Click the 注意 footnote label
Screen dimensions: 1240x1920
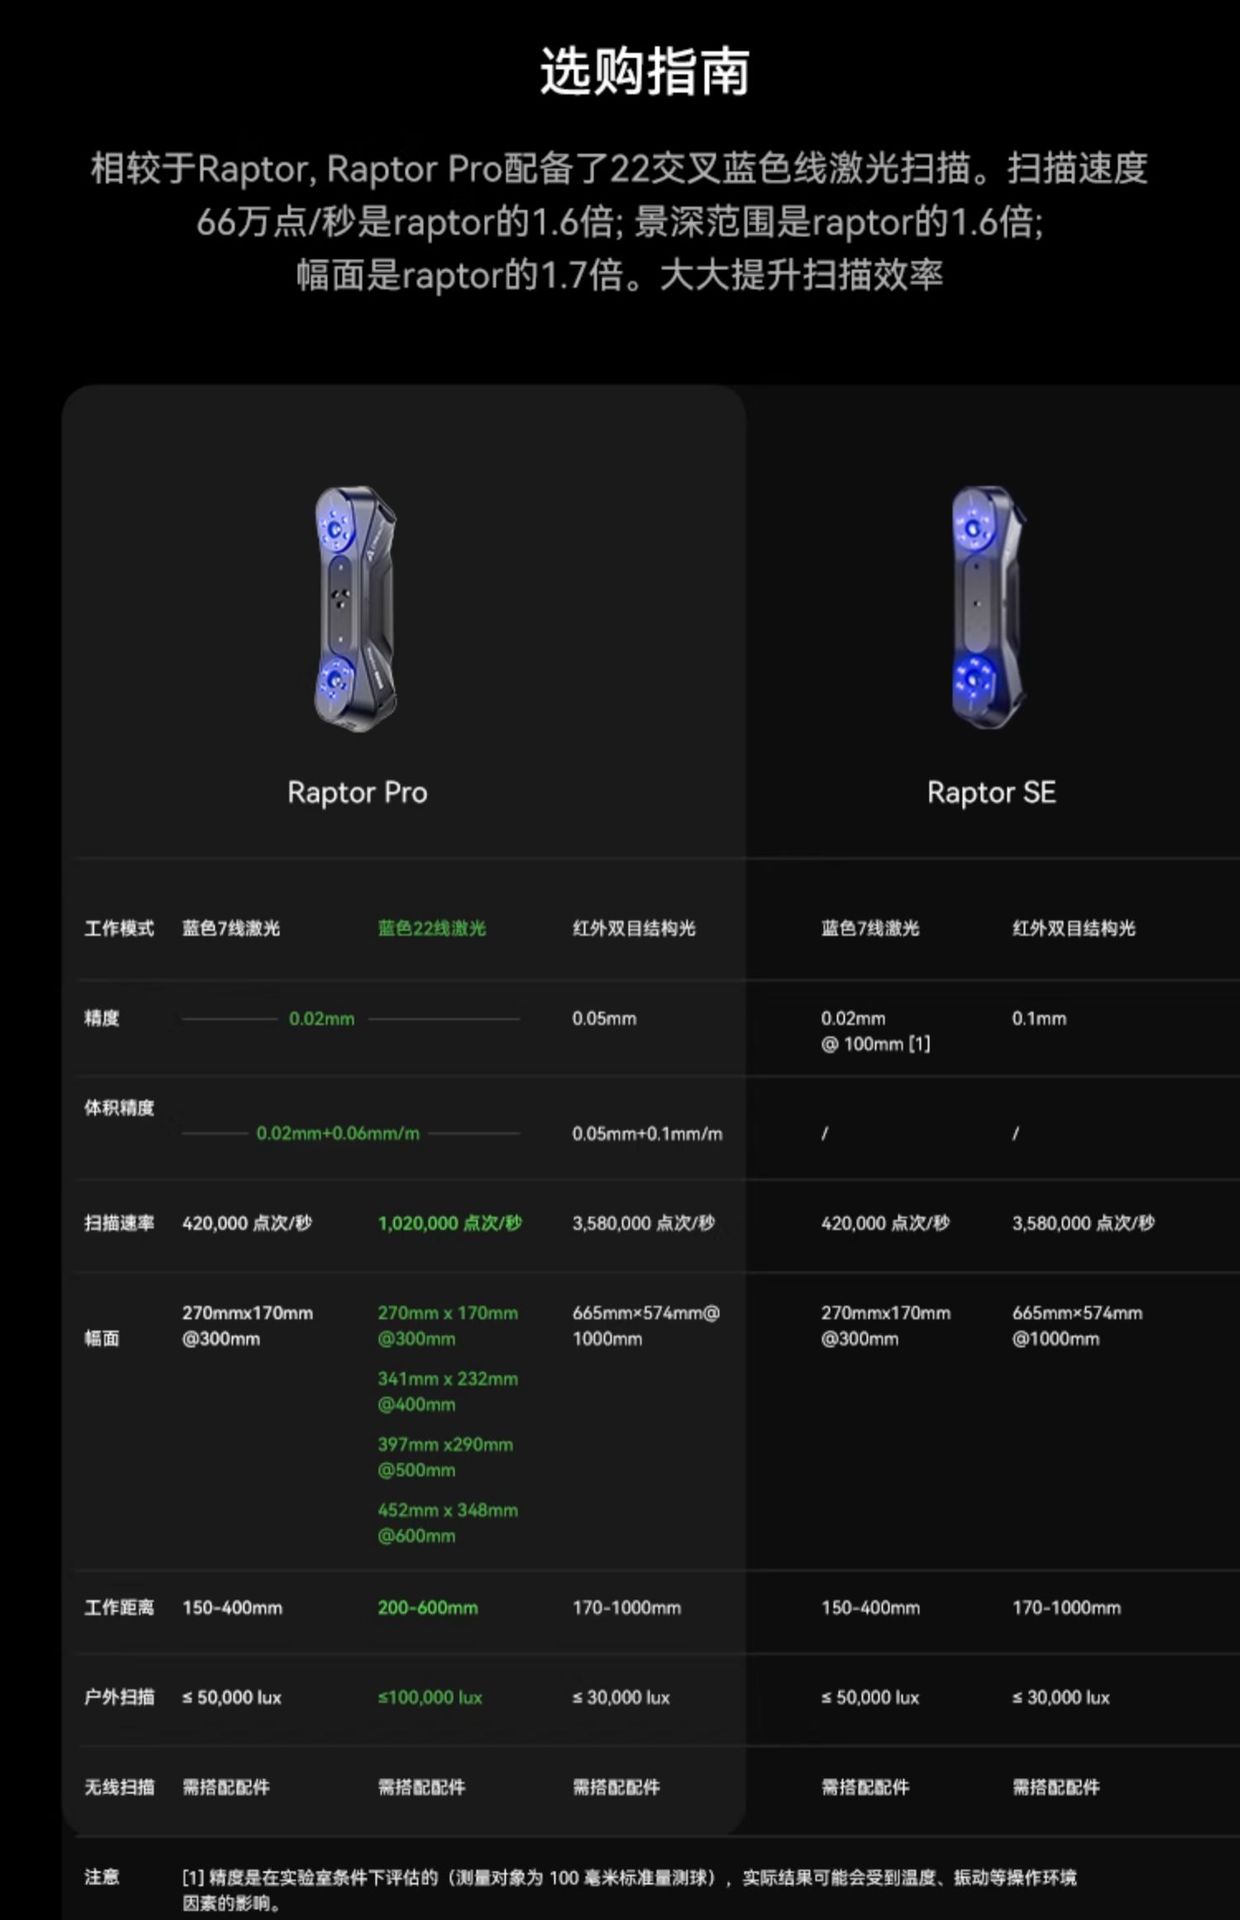(102, 1877)
